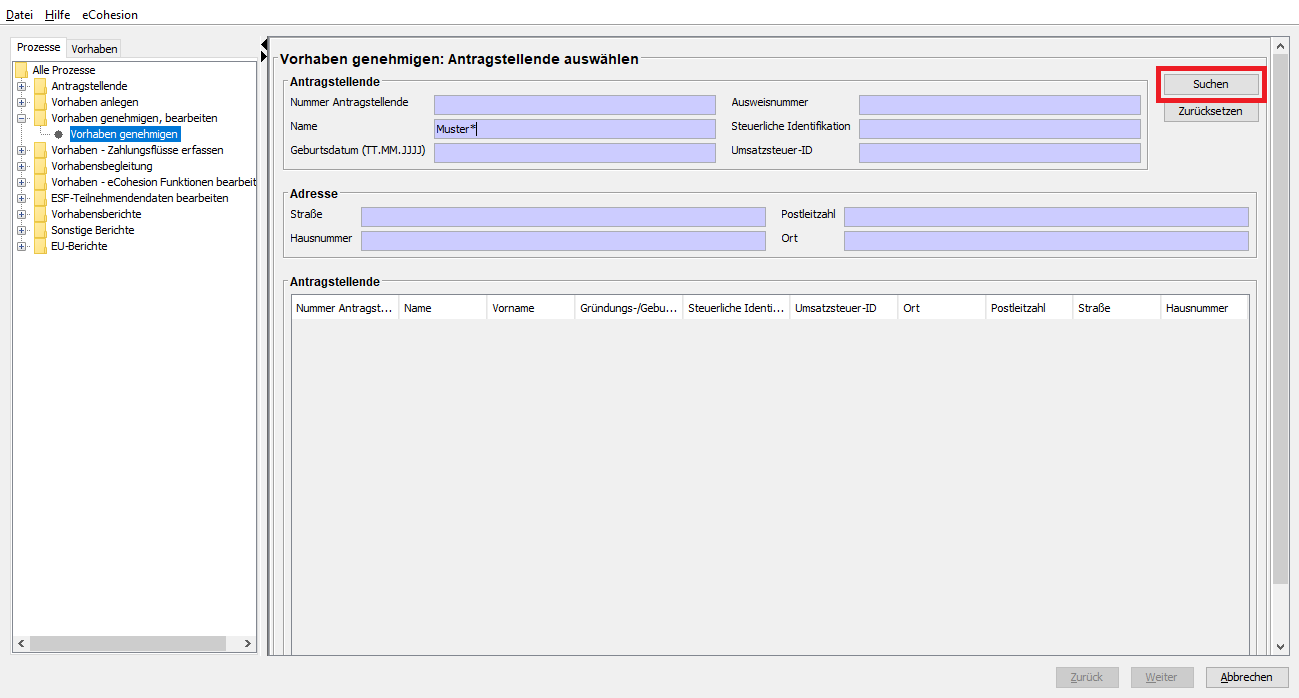The image size is (1299, 698).
Task: Expand the EU-Berichte tree node
Action: (x=22, y=246)
